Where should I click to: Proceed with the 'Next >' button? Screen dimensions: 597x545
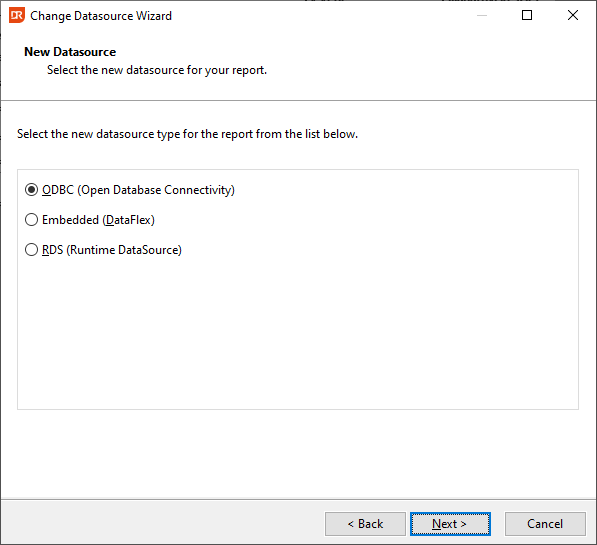point(450,524)
